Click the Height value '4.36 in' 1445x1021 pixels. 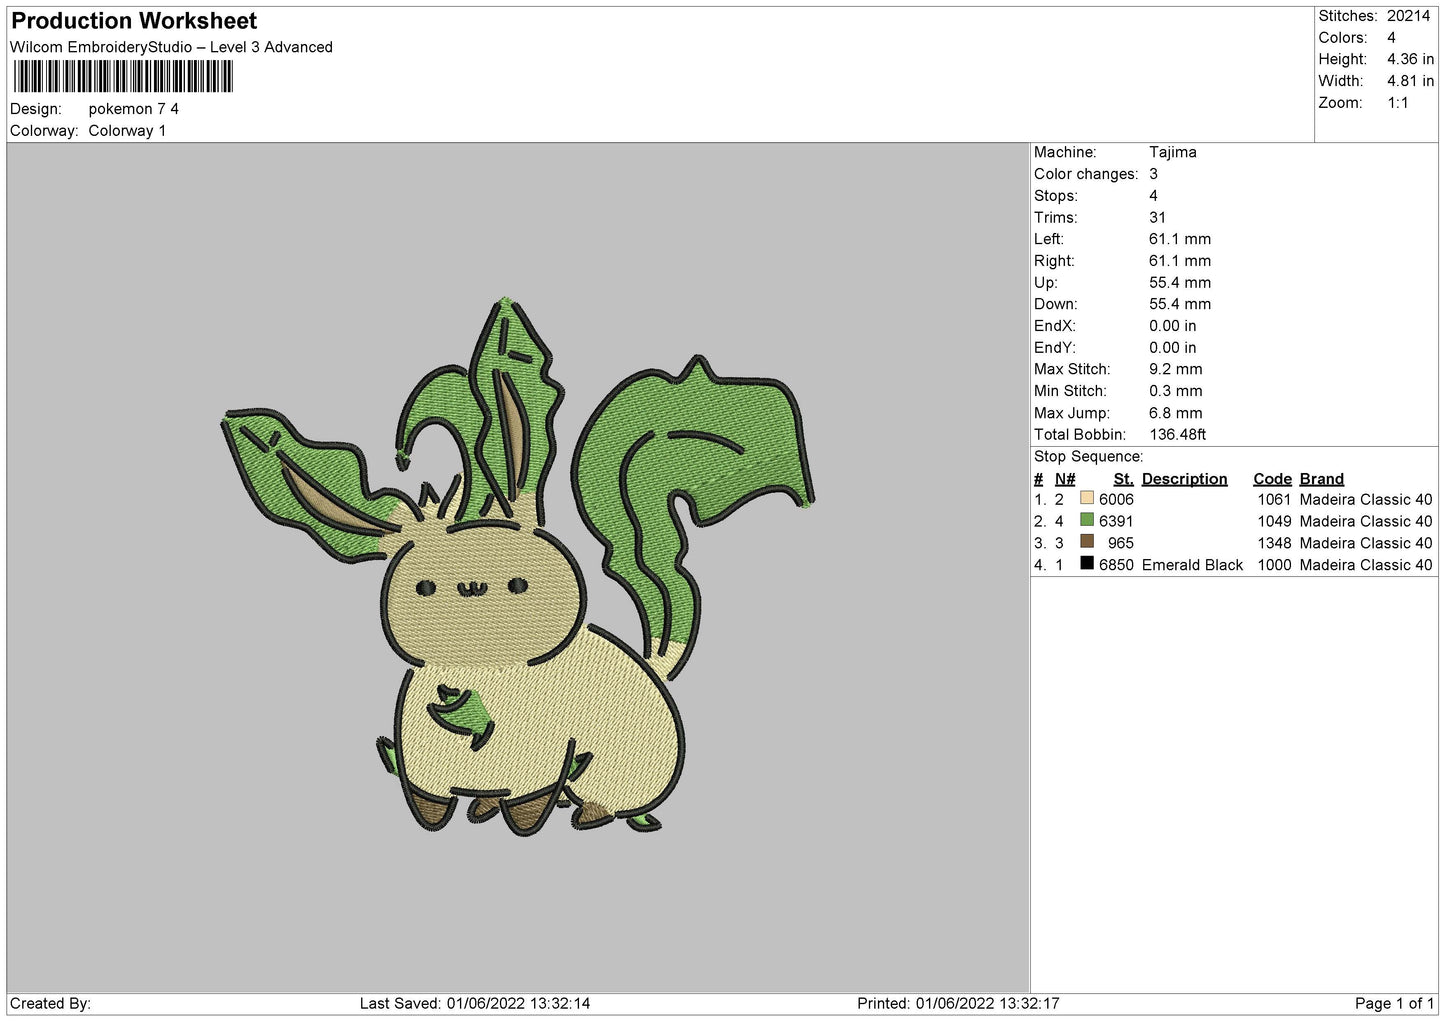[x=1411, y=60]
